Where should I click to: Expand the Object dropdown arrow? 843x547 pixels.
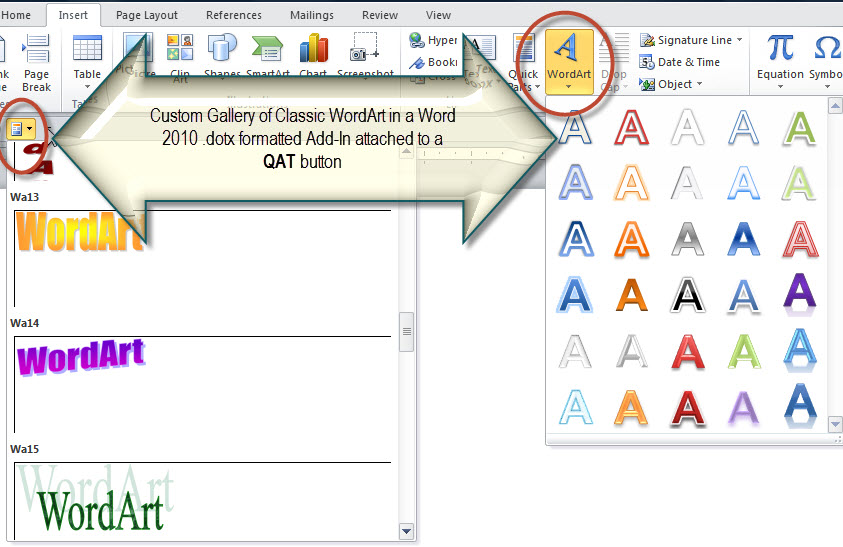(699, 84)
